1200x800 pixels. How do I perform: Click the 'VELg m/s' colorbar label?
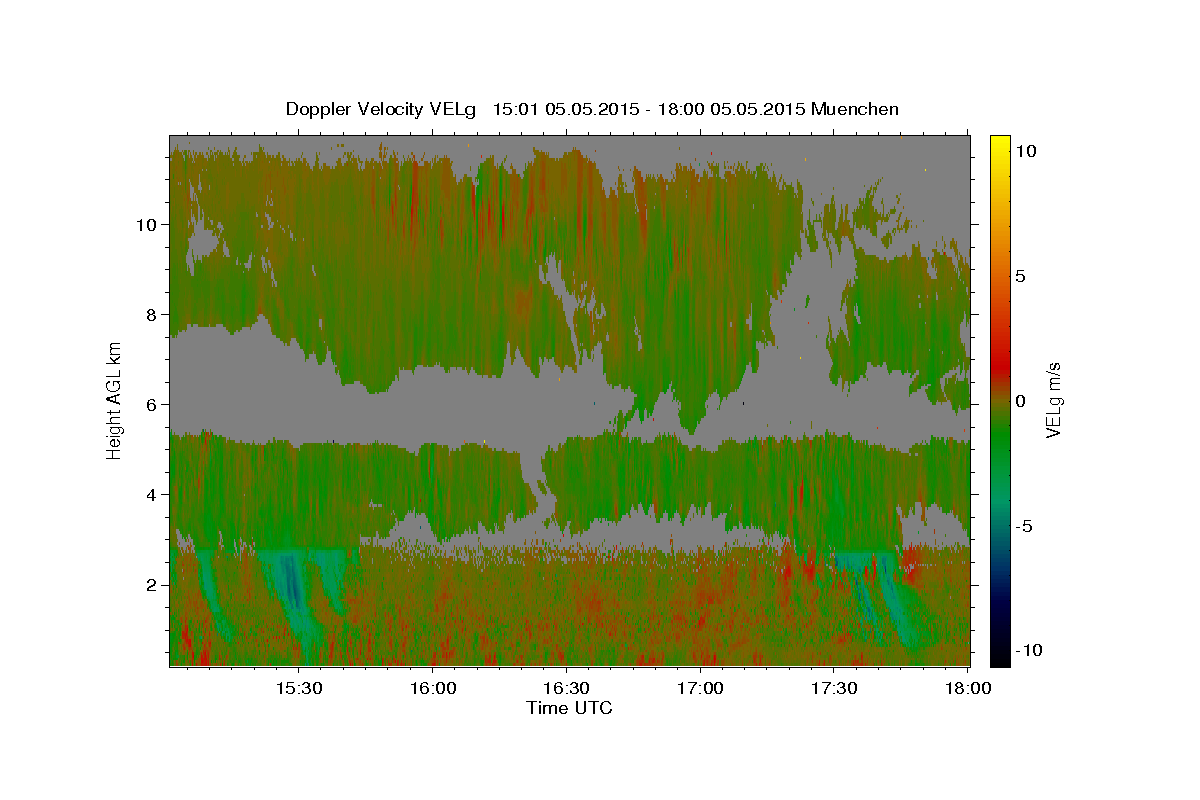coord(1053,402)
